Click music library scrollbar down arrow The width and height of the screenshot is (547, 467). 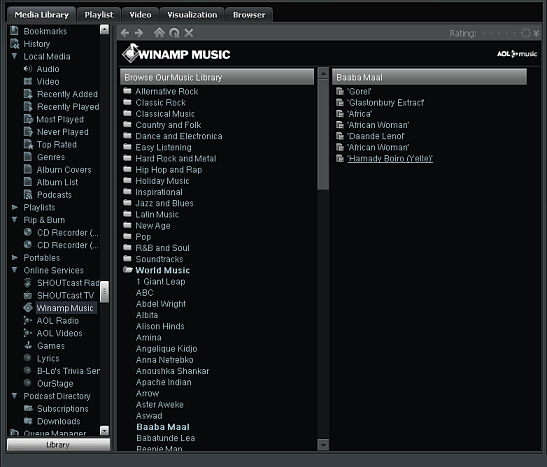[323, 445]
